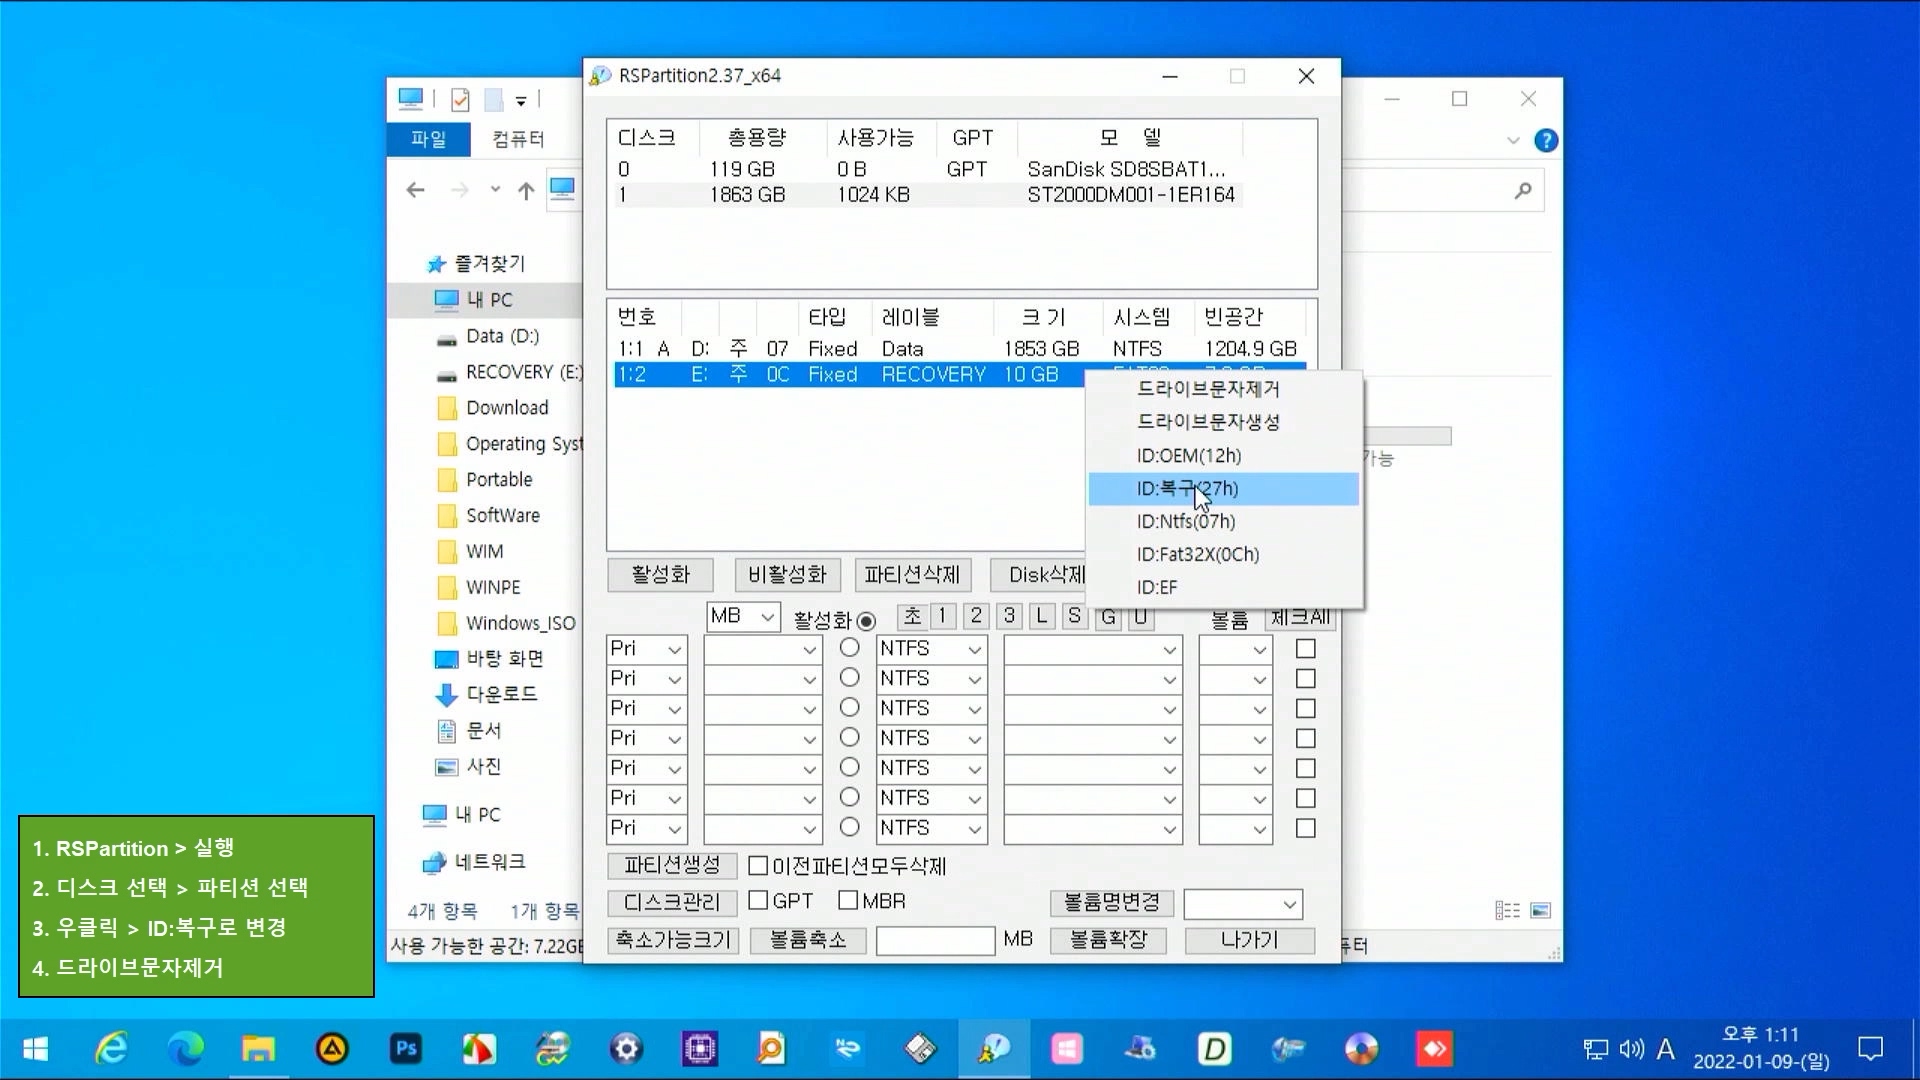This screenshot has width=1920, height=1080.
Task: Click Explorer up-folder arrow
Action: 526,190
